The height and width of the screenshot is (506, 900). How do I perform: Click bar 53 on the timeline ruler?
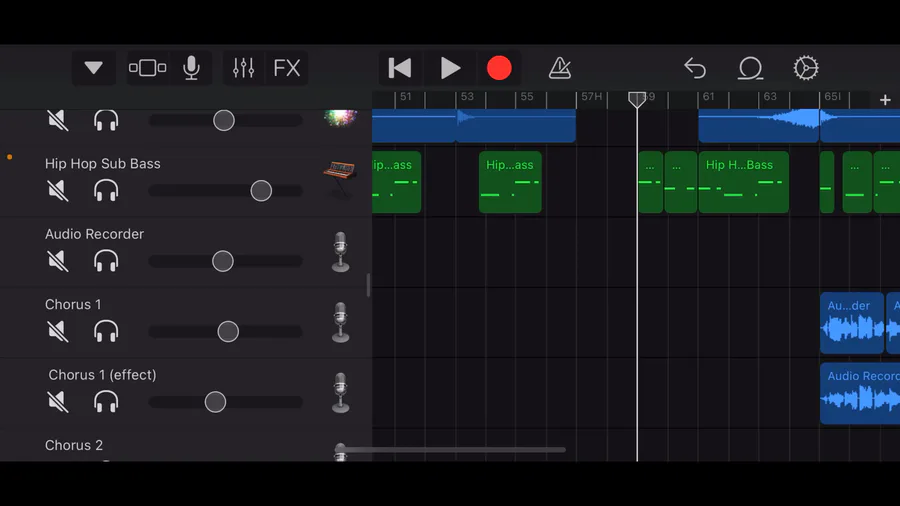467,97
